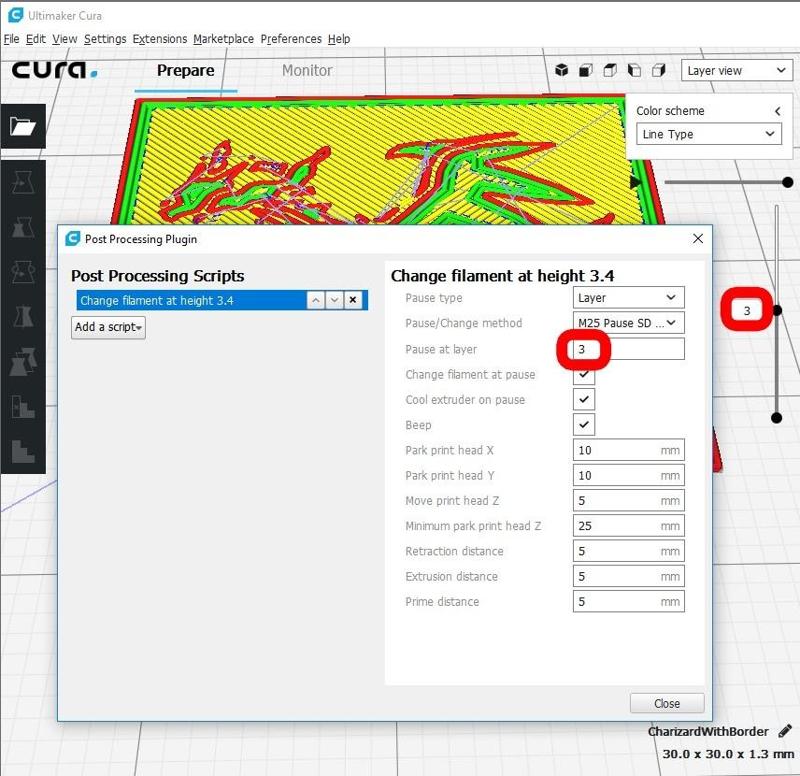Click the CharizardWithBorder job name
Image resolution: width=800 pixels, height=776 pixels.
pos(708,731)
